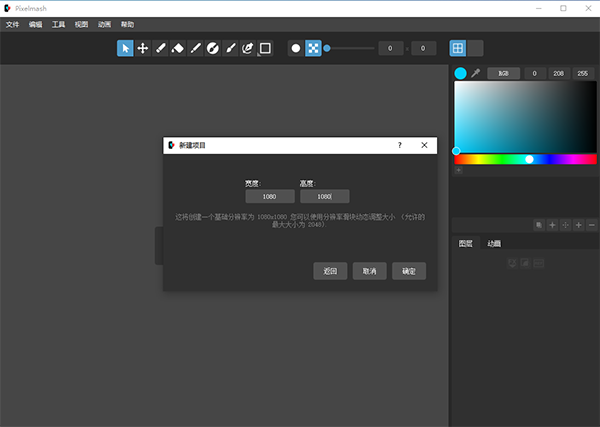Screen dimensions: 600x427
Task: Open the RGB color mode dropdown
Action: (504, 73)
